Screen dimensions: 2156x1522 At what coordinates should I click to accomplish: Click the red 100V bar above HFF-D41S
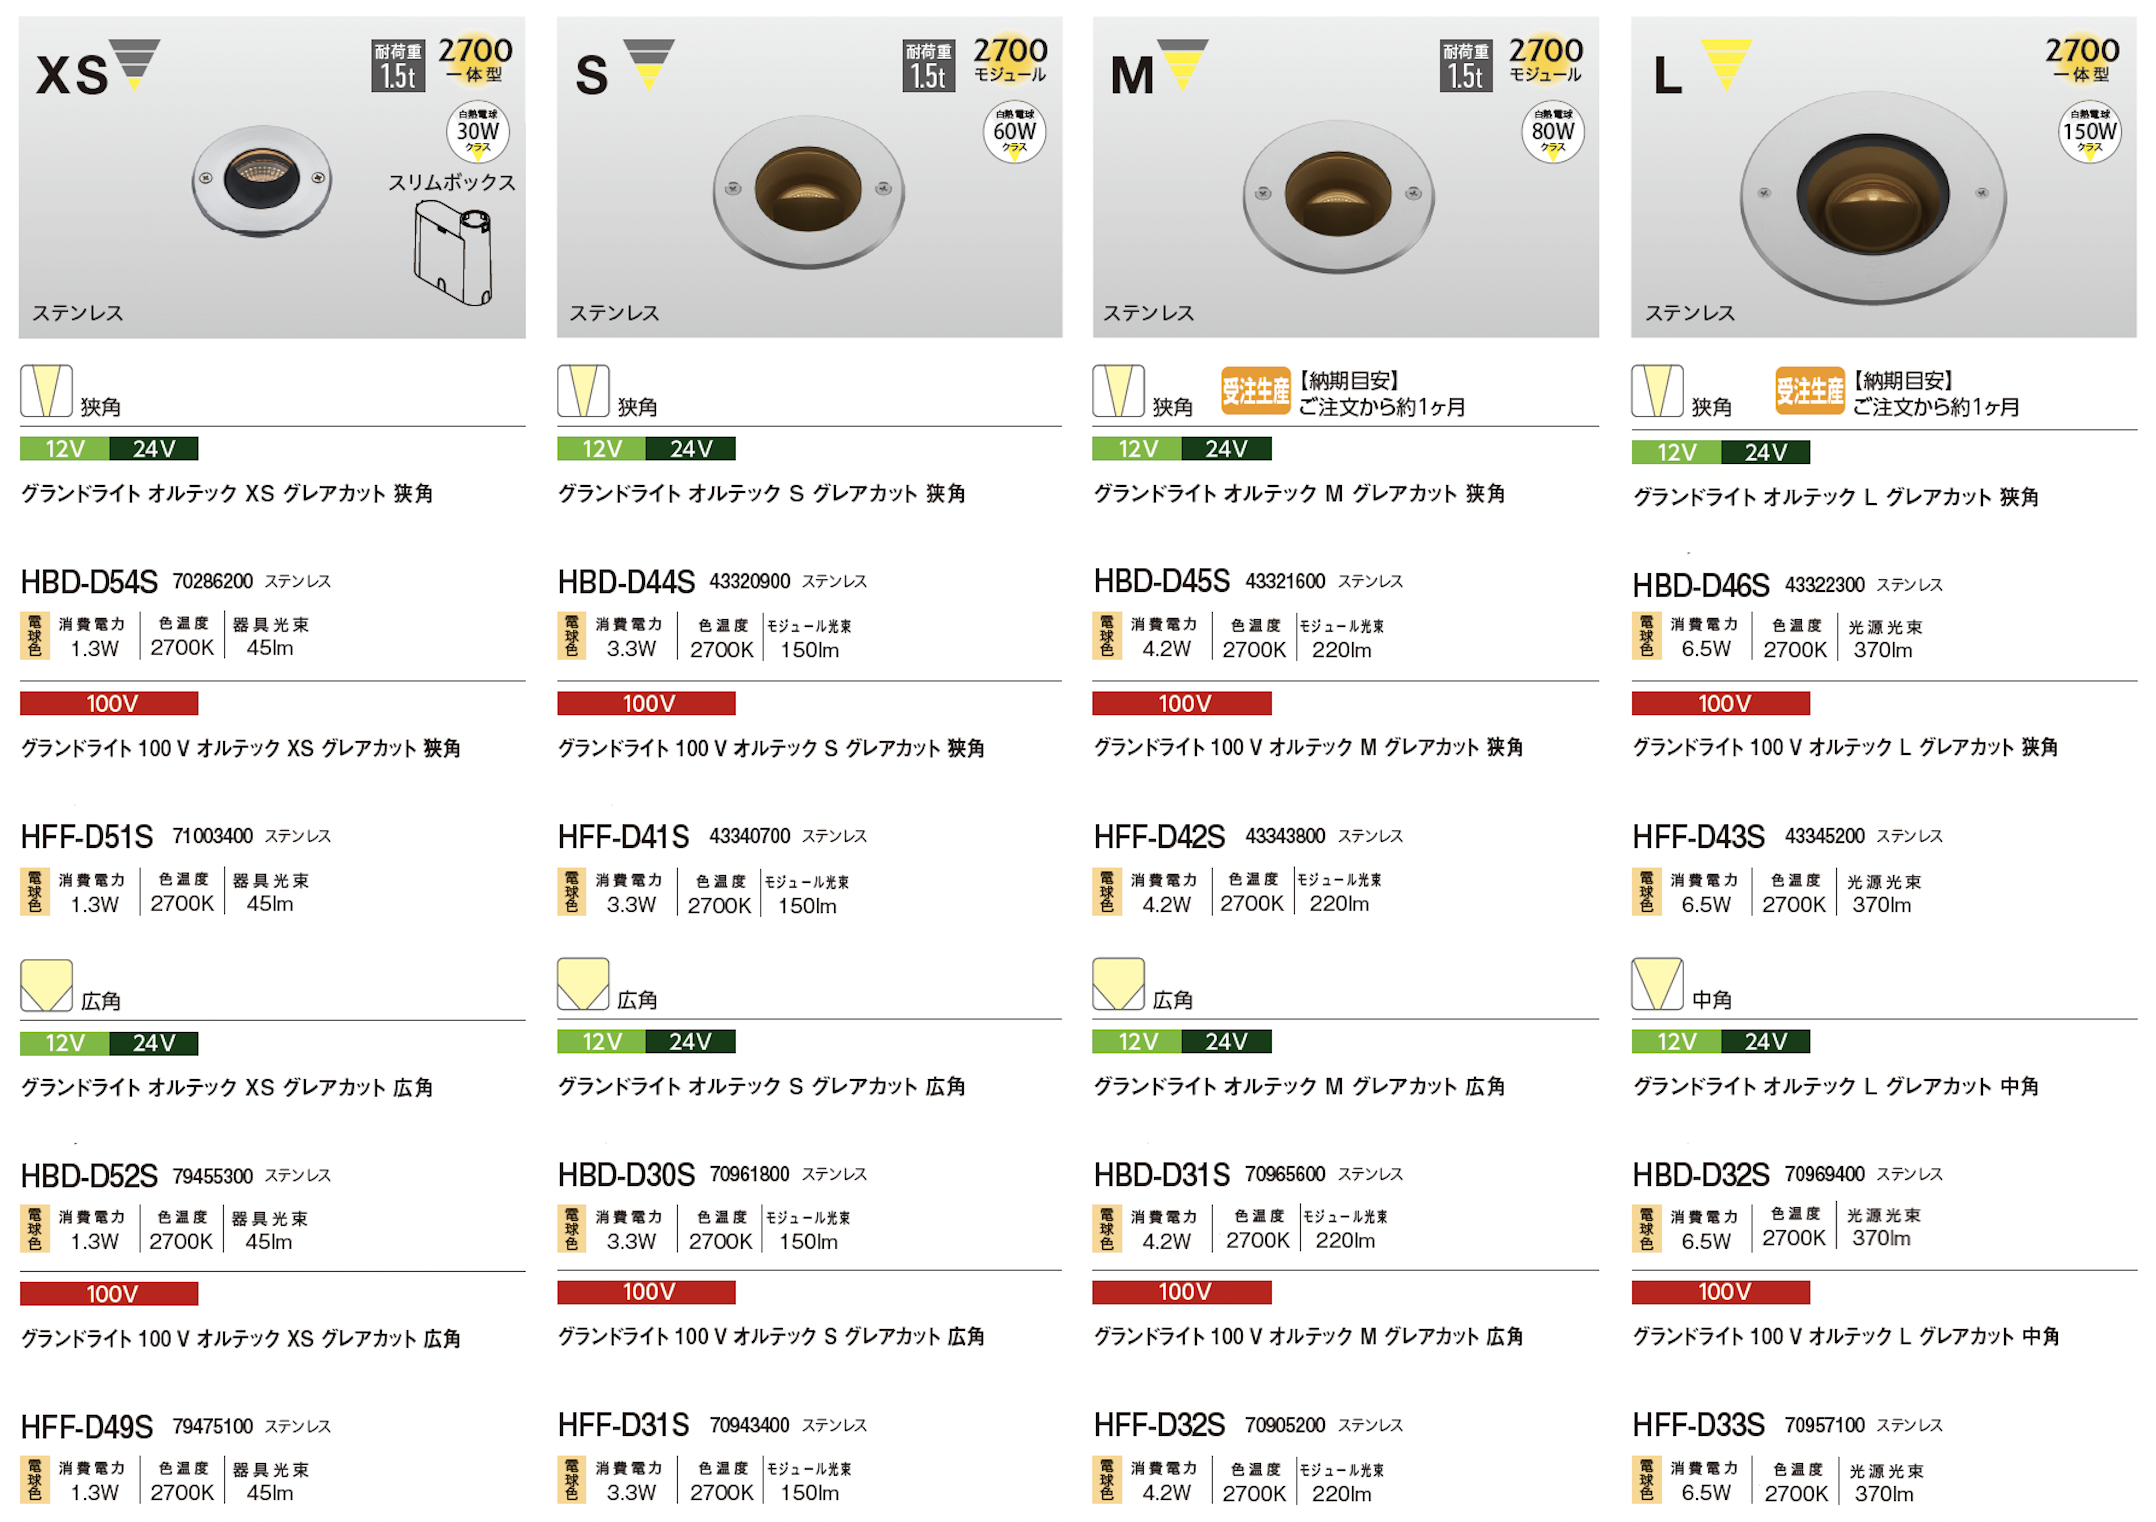[x=647, y=703]
